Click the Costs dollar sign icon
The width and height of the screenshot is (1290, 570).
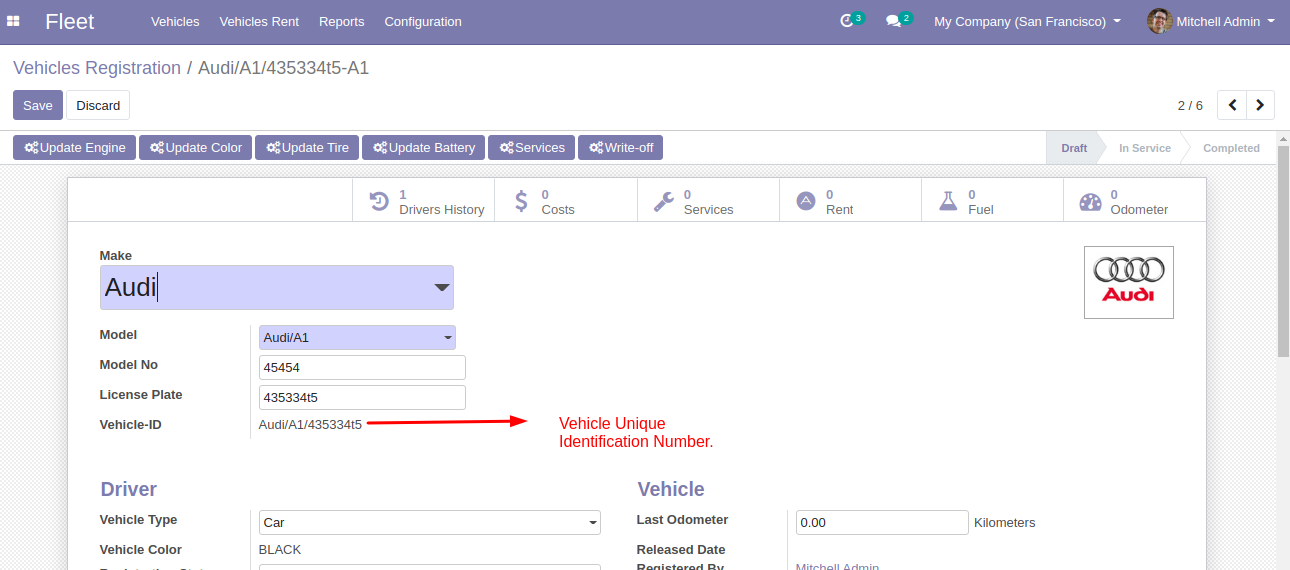521,202
